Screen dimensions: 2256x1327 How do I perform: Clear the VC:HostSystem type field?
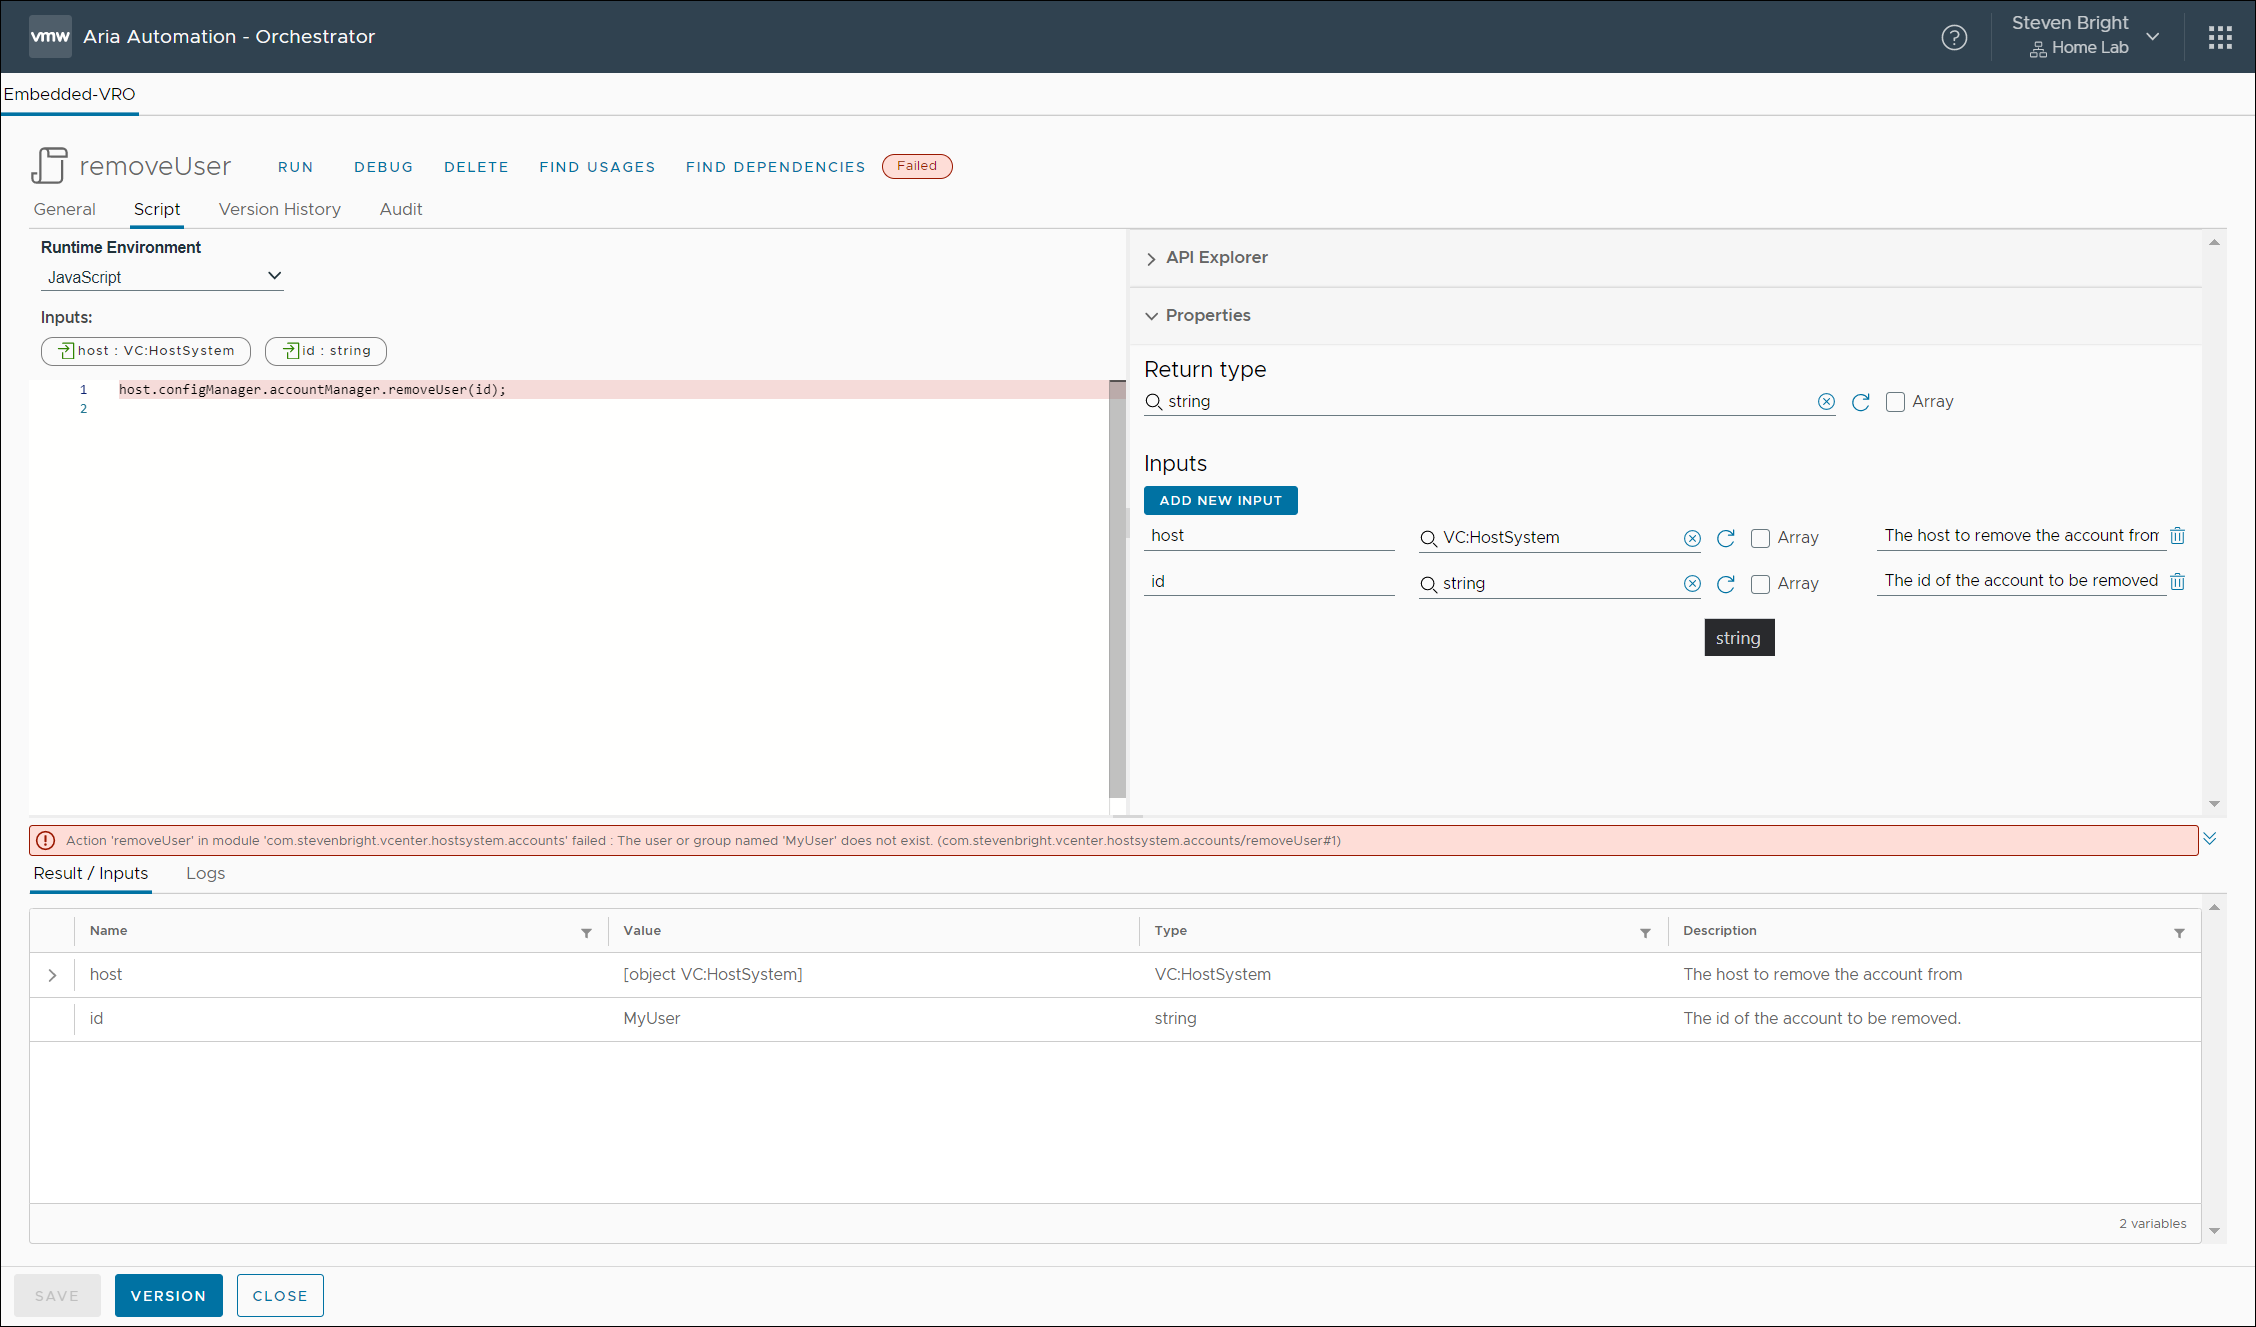click(1692, 538)
